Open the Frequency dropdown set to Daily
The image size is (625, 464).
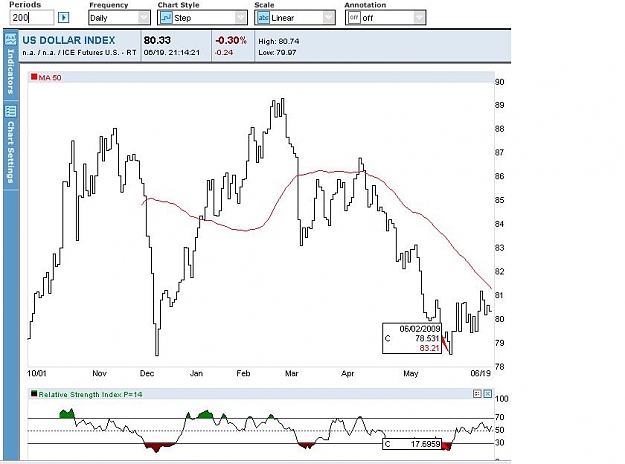(119, 18)
